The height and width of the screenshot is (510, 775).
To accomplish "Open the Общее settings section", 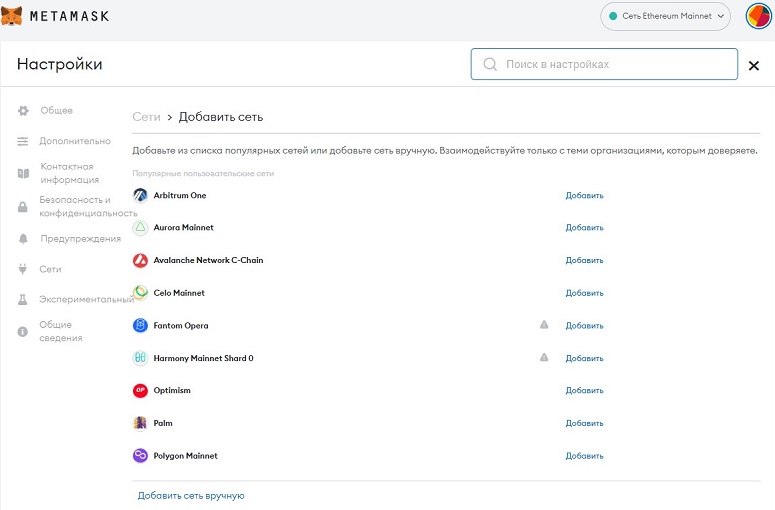I will point(56,110).
